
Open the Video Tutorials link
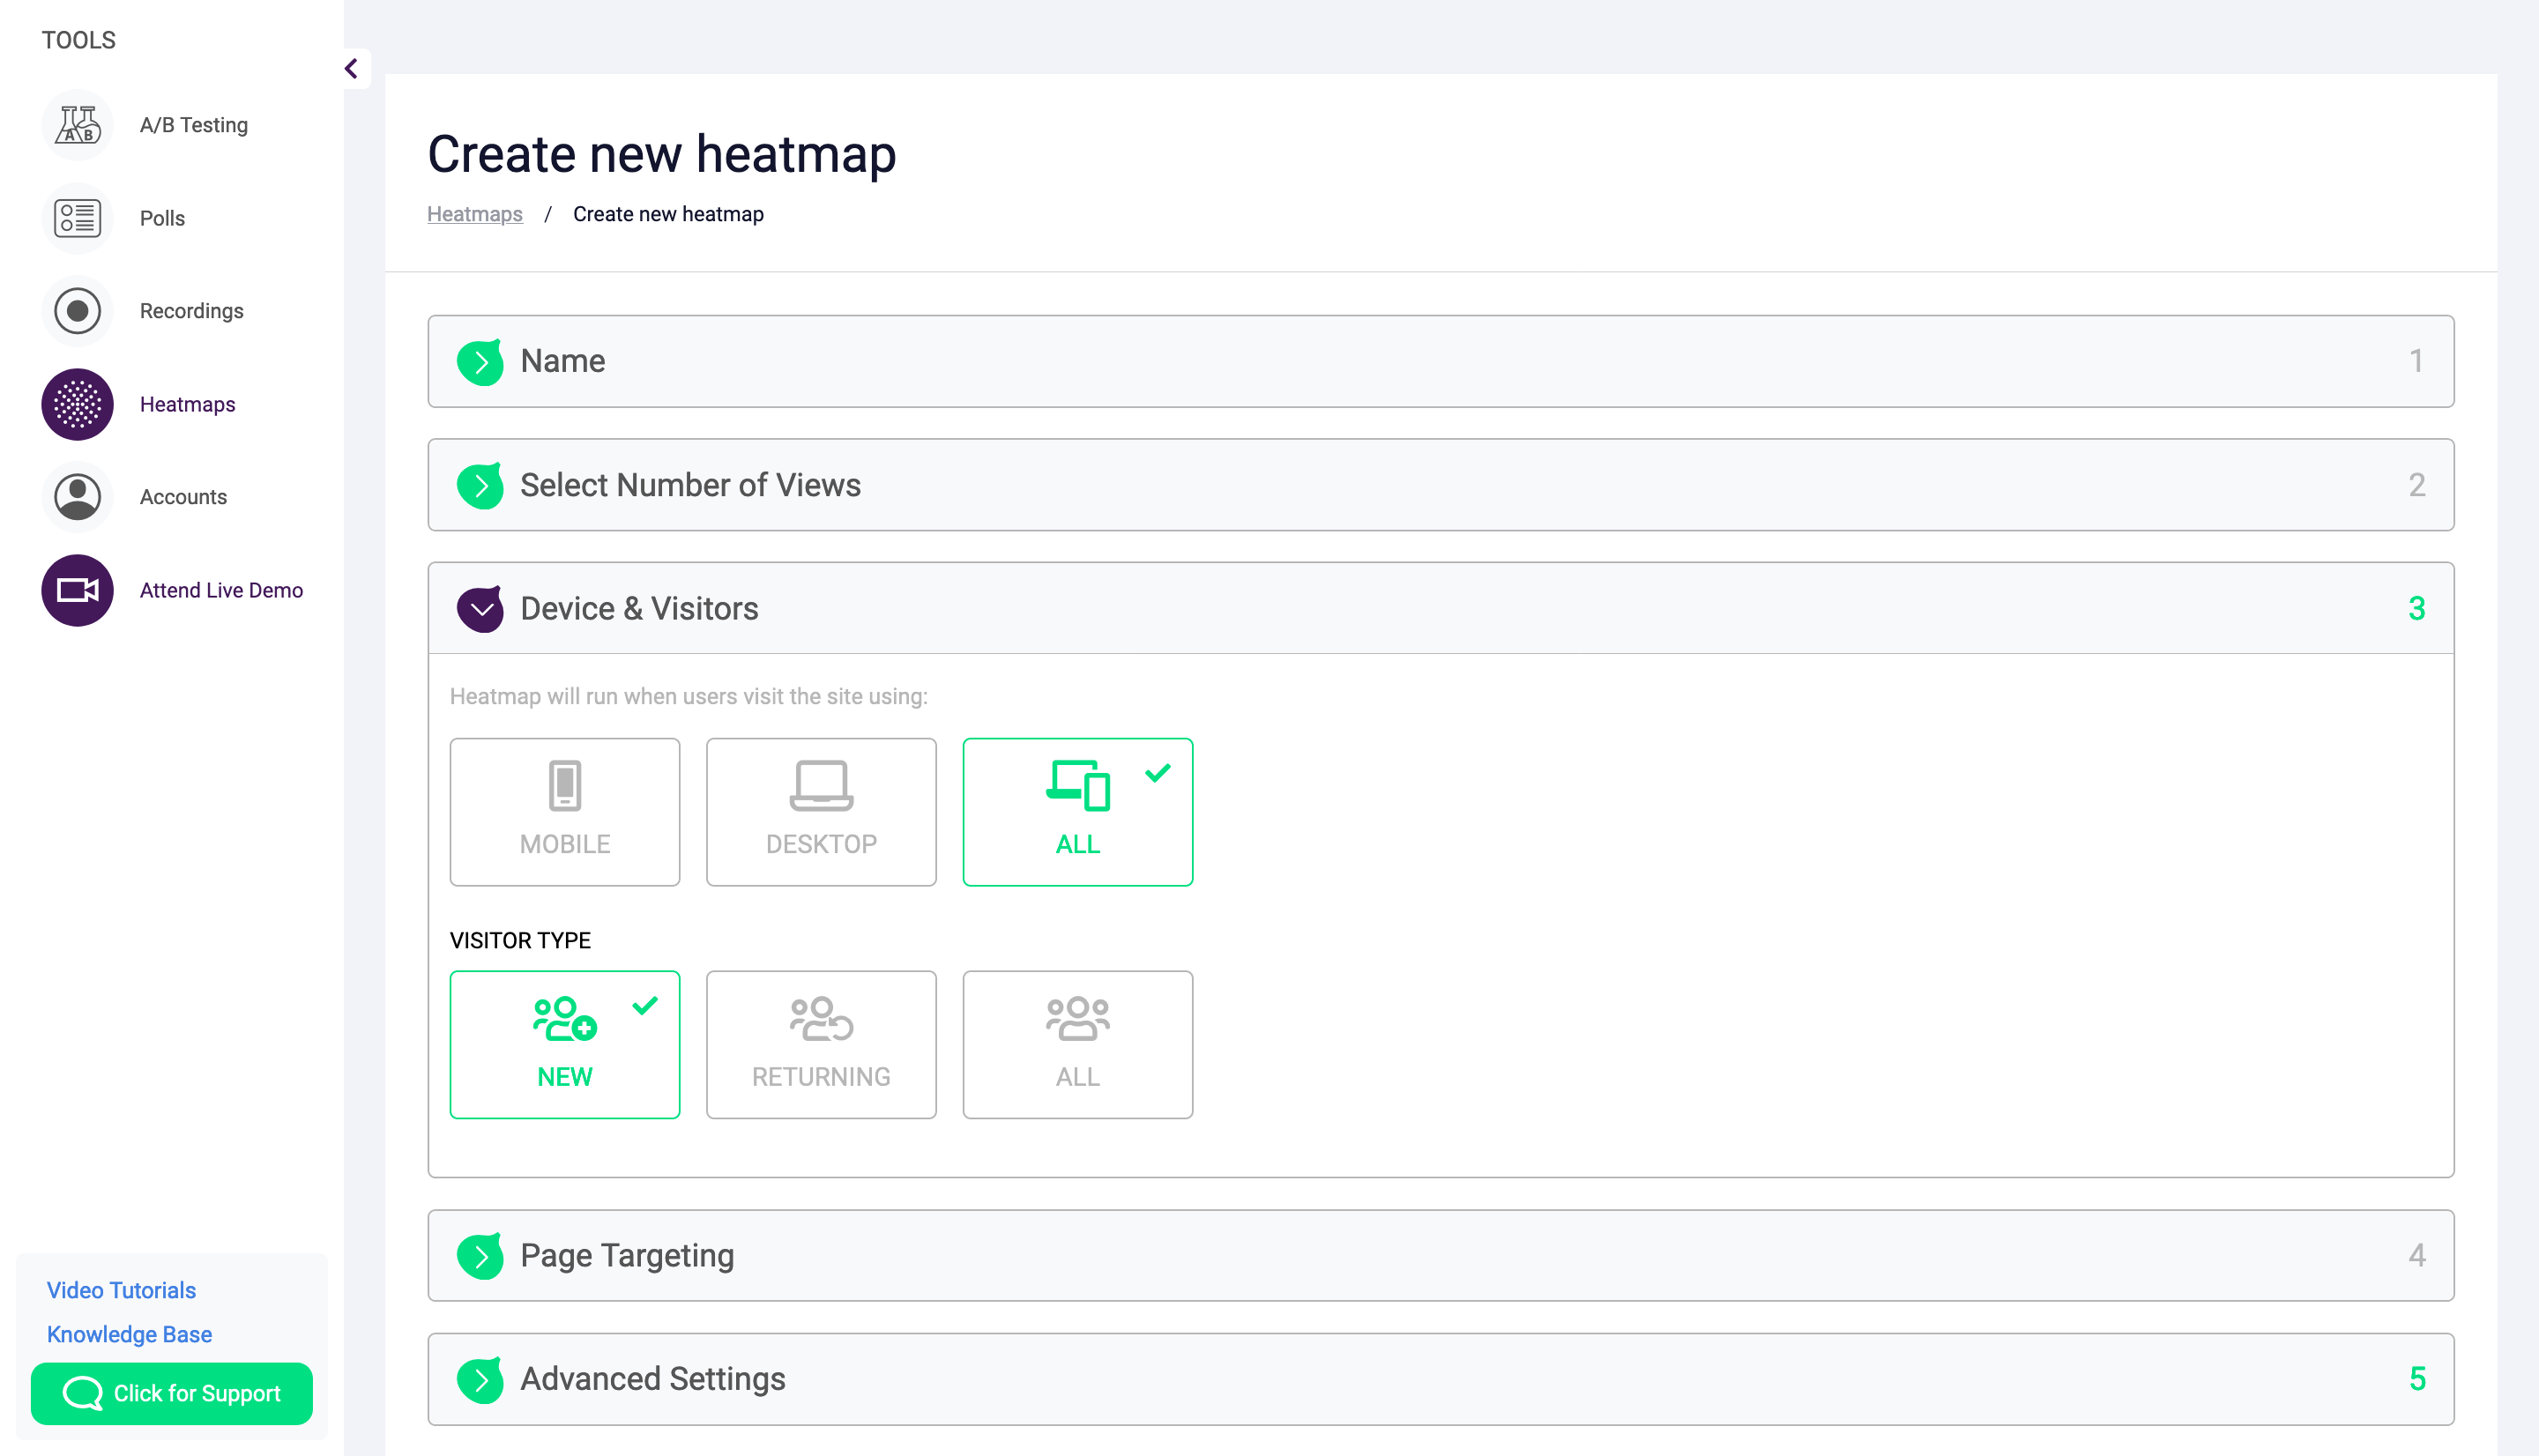(121, 1290)
